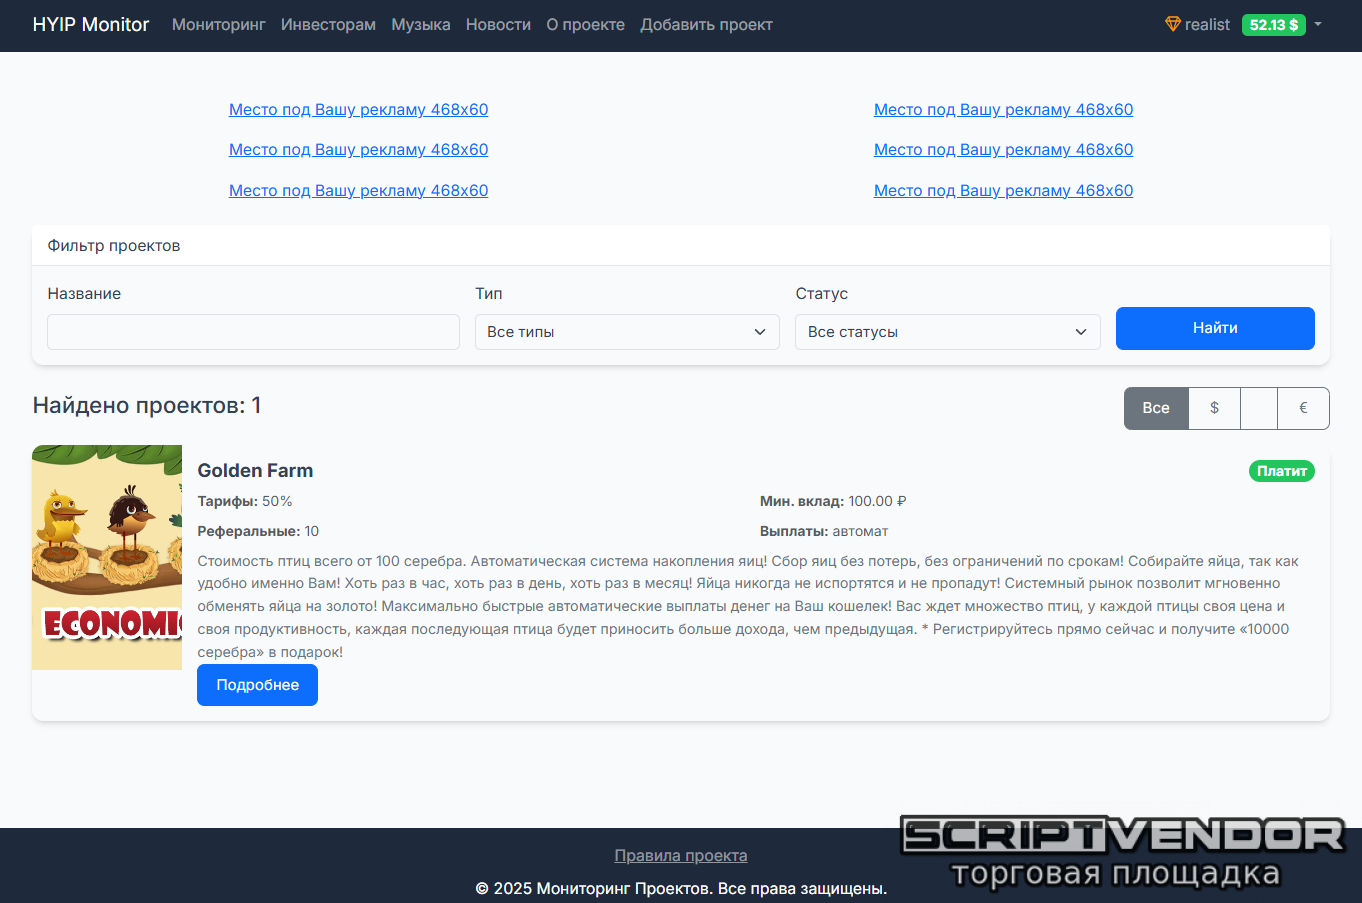
Task: Open the Мониторинг menu item
Action: coord(218,25)
